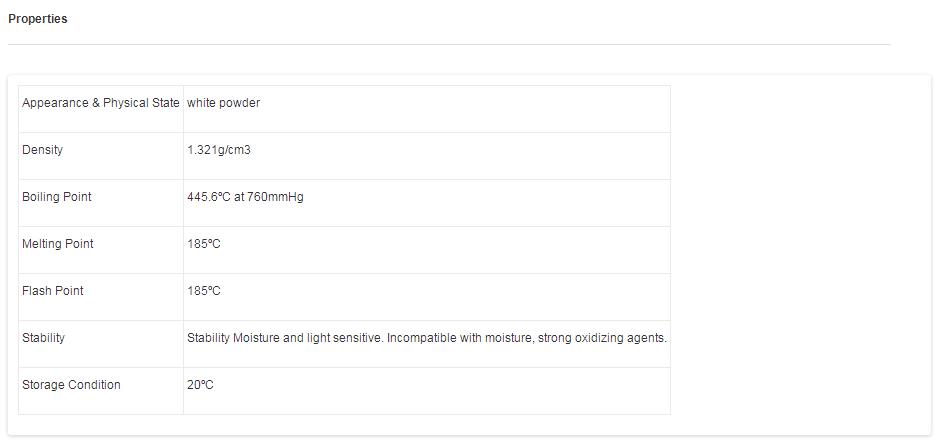The height and width of the screenshot is (440, 934).
Task: Click the Boiling Point label
Action: pyautogui.click(x=56, y=197)
